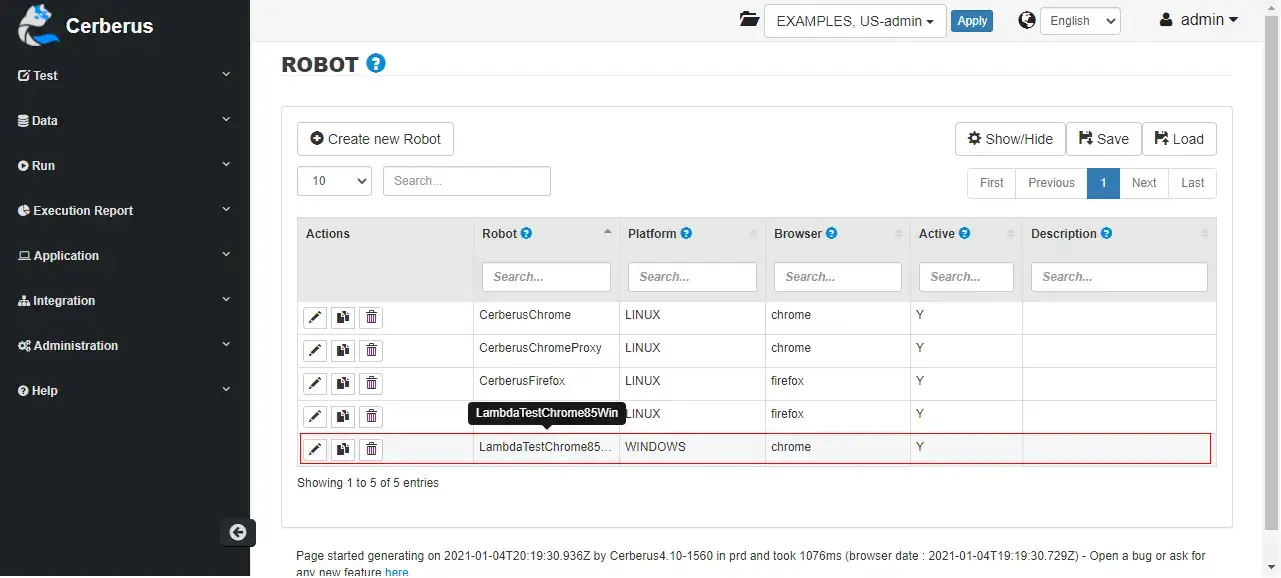Duplicate the highlighted LambdaTestChrome85Win robot
Image resolution: width=1281 pixels, height=578 pixels.
coord(343,449)
